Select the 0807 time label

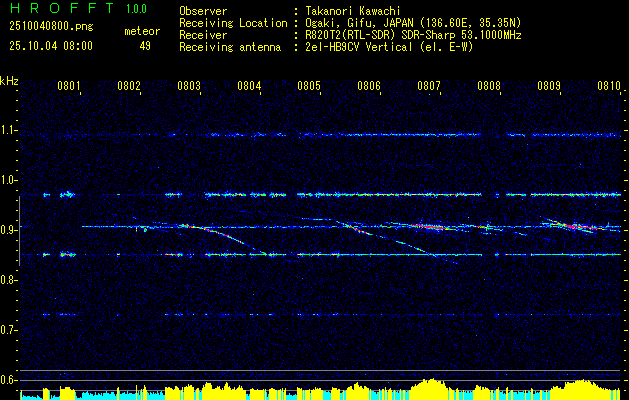point(428,86)
